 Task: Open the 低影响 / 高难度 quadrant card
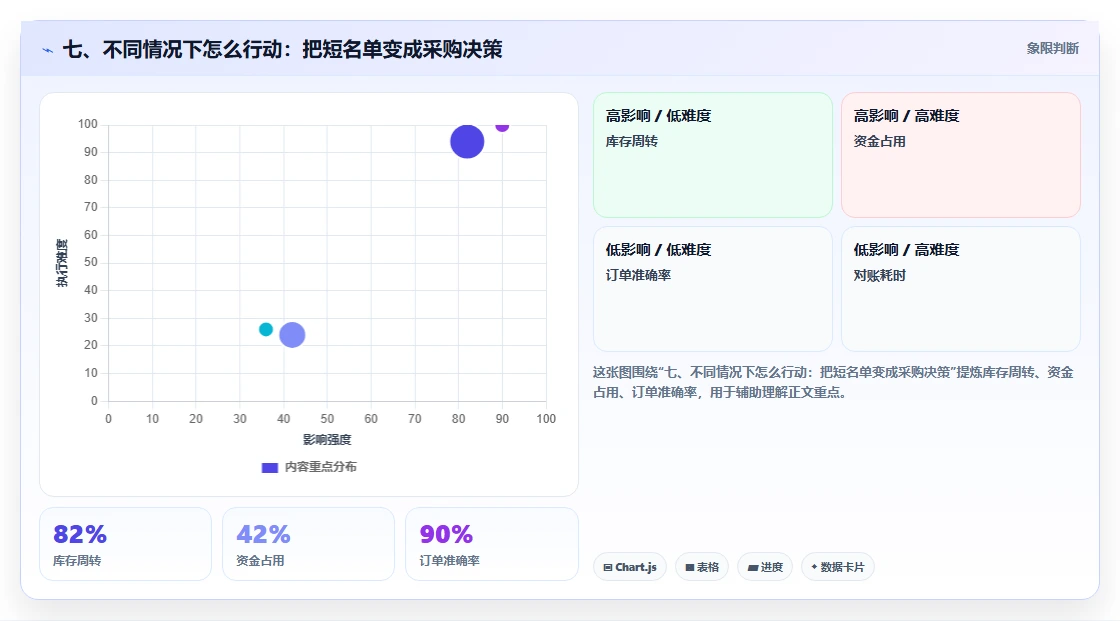click(961, 289)
